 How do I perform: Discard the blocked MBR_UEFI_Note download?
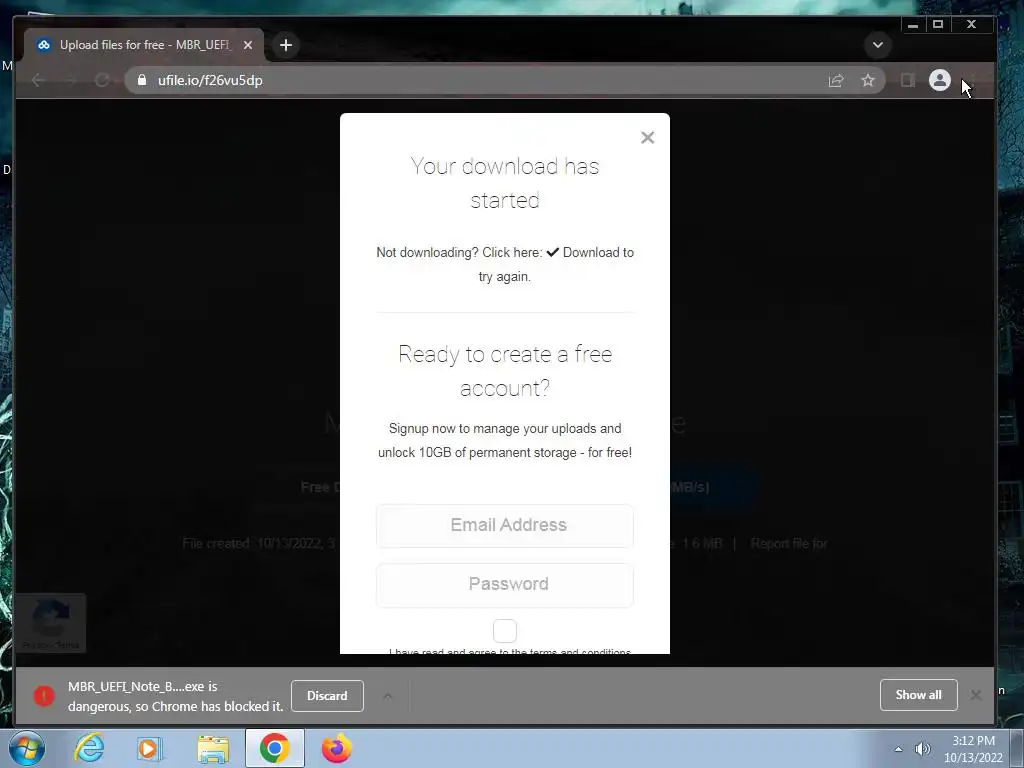[327, 696]
